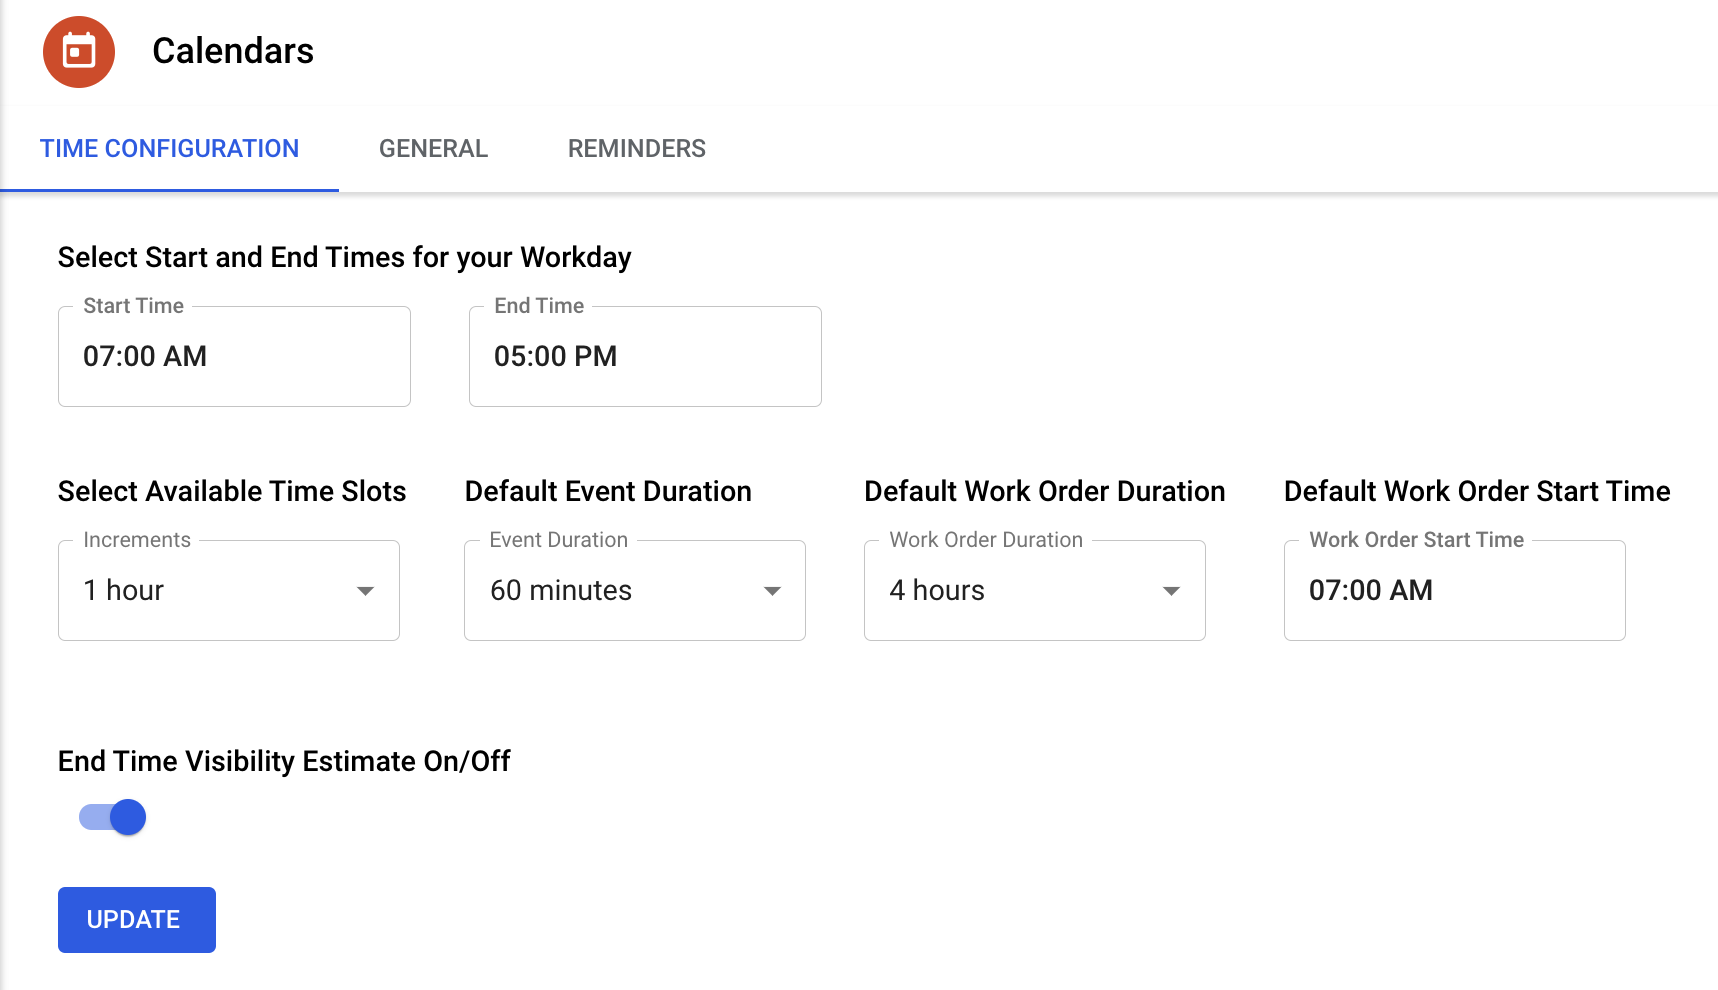Click the End Time Visibility Estimate heading
The height and width of the screenshot is (990, 1718).
coord(284,761)
